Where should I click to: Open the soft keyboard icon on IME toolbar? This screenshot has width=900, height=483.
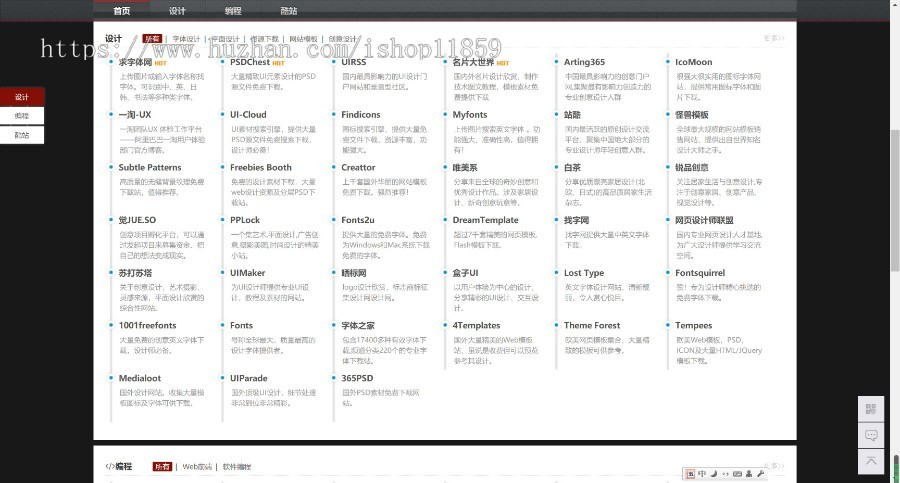click(x=737, y=474)
